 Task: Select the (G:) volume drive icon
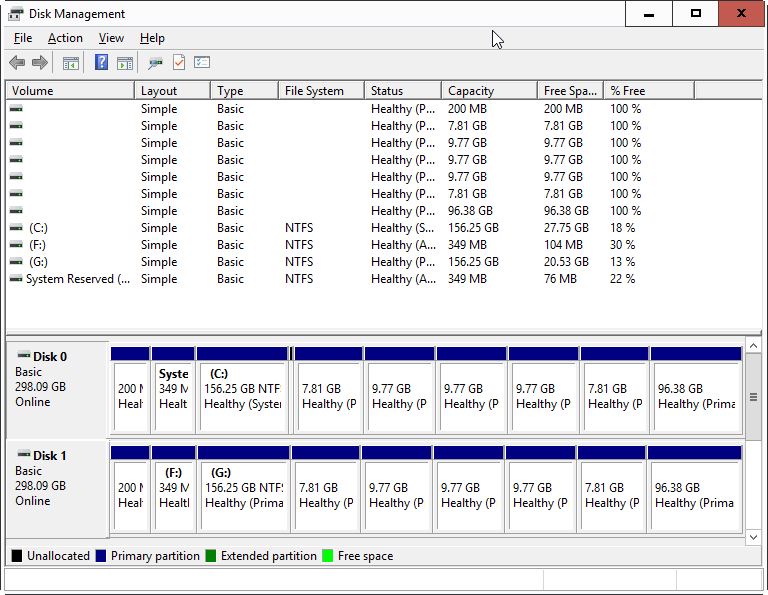[x=16, y=262]
